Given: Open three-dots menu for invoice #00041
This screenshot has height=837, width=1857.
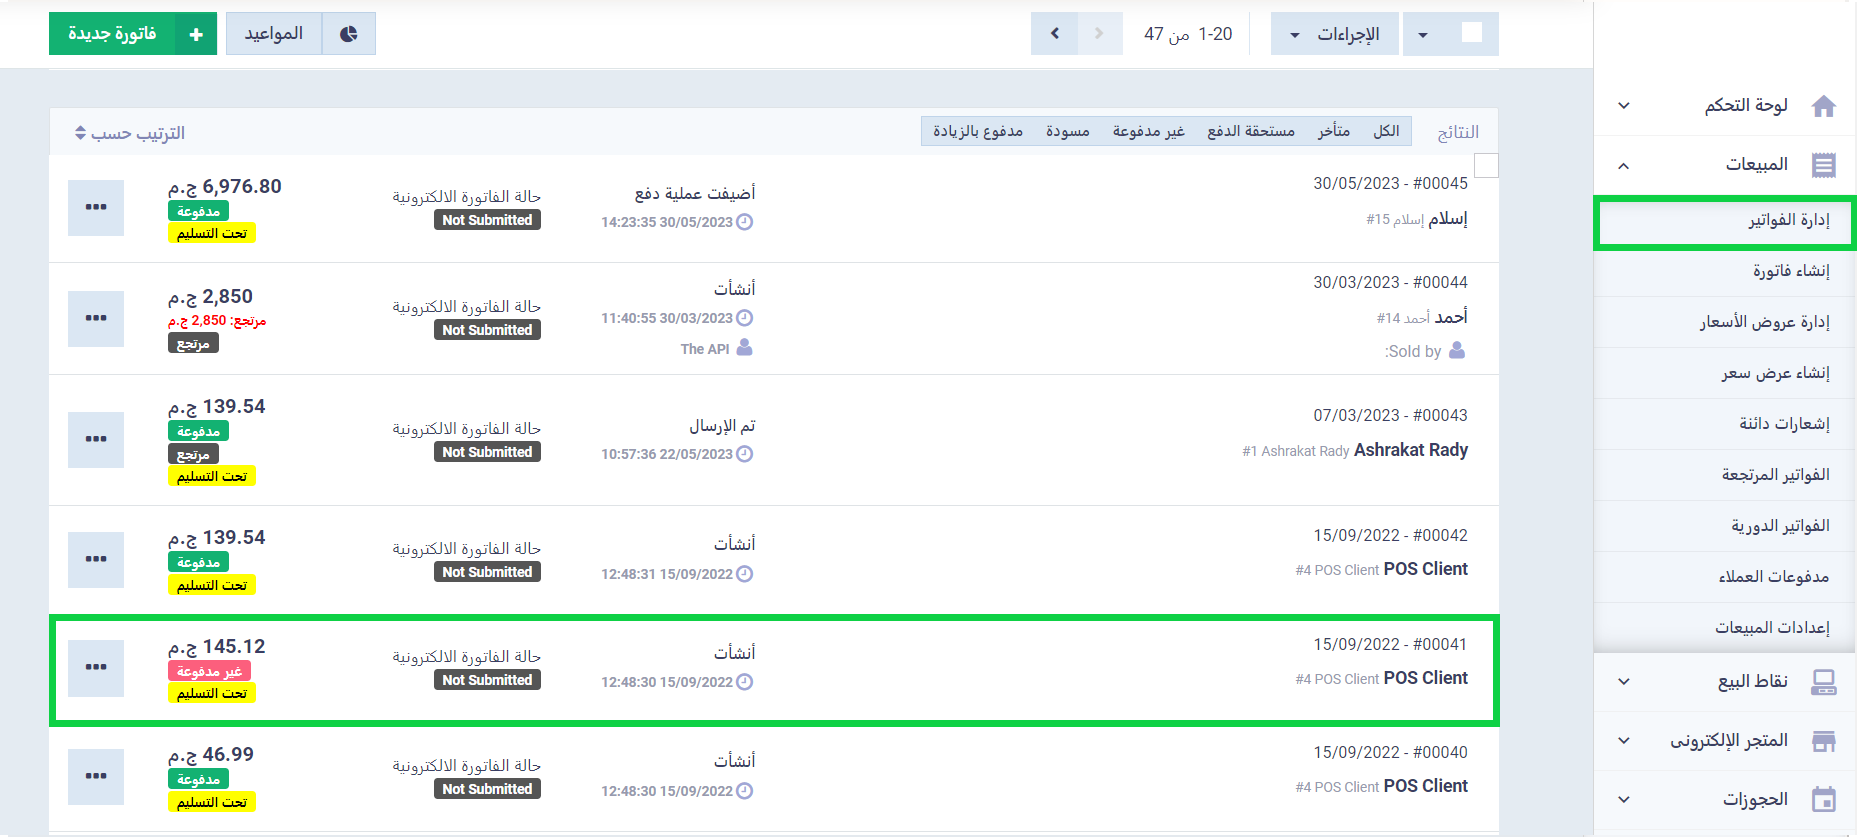Looking at the screenshot, I should (x=96, y=667).
